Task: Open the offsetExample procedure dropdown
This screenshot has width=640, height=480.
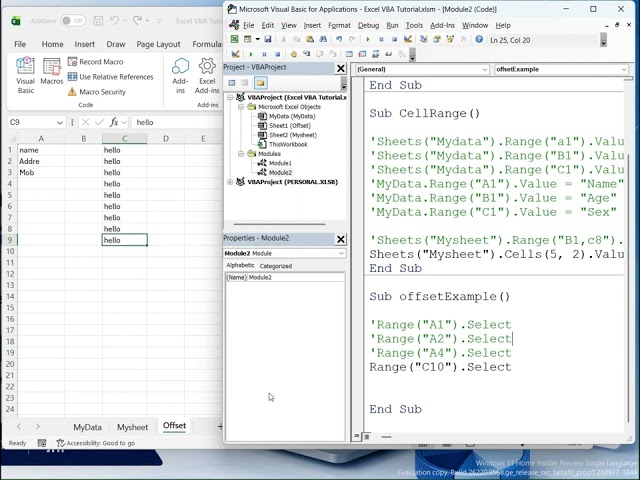Action: coord(624,69)
